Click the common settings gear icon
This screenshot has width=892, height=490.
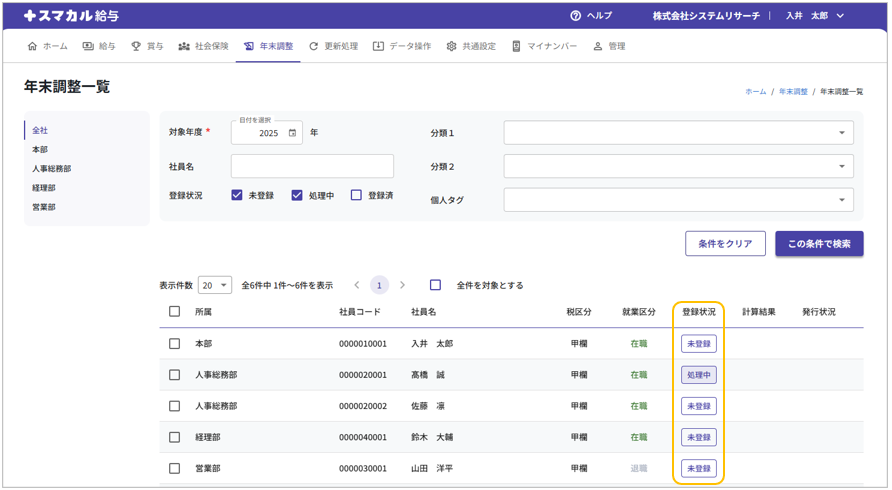pyautogui.click(x=451, y=46)
